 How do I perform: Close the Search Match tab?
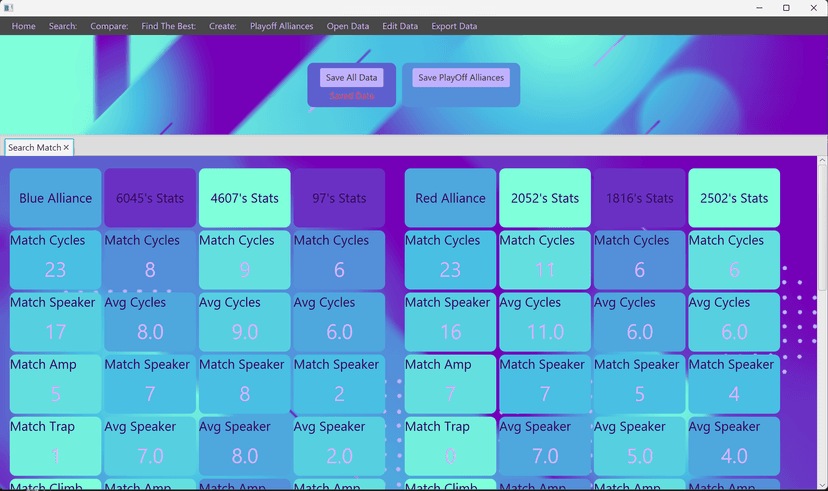(67, 148)
